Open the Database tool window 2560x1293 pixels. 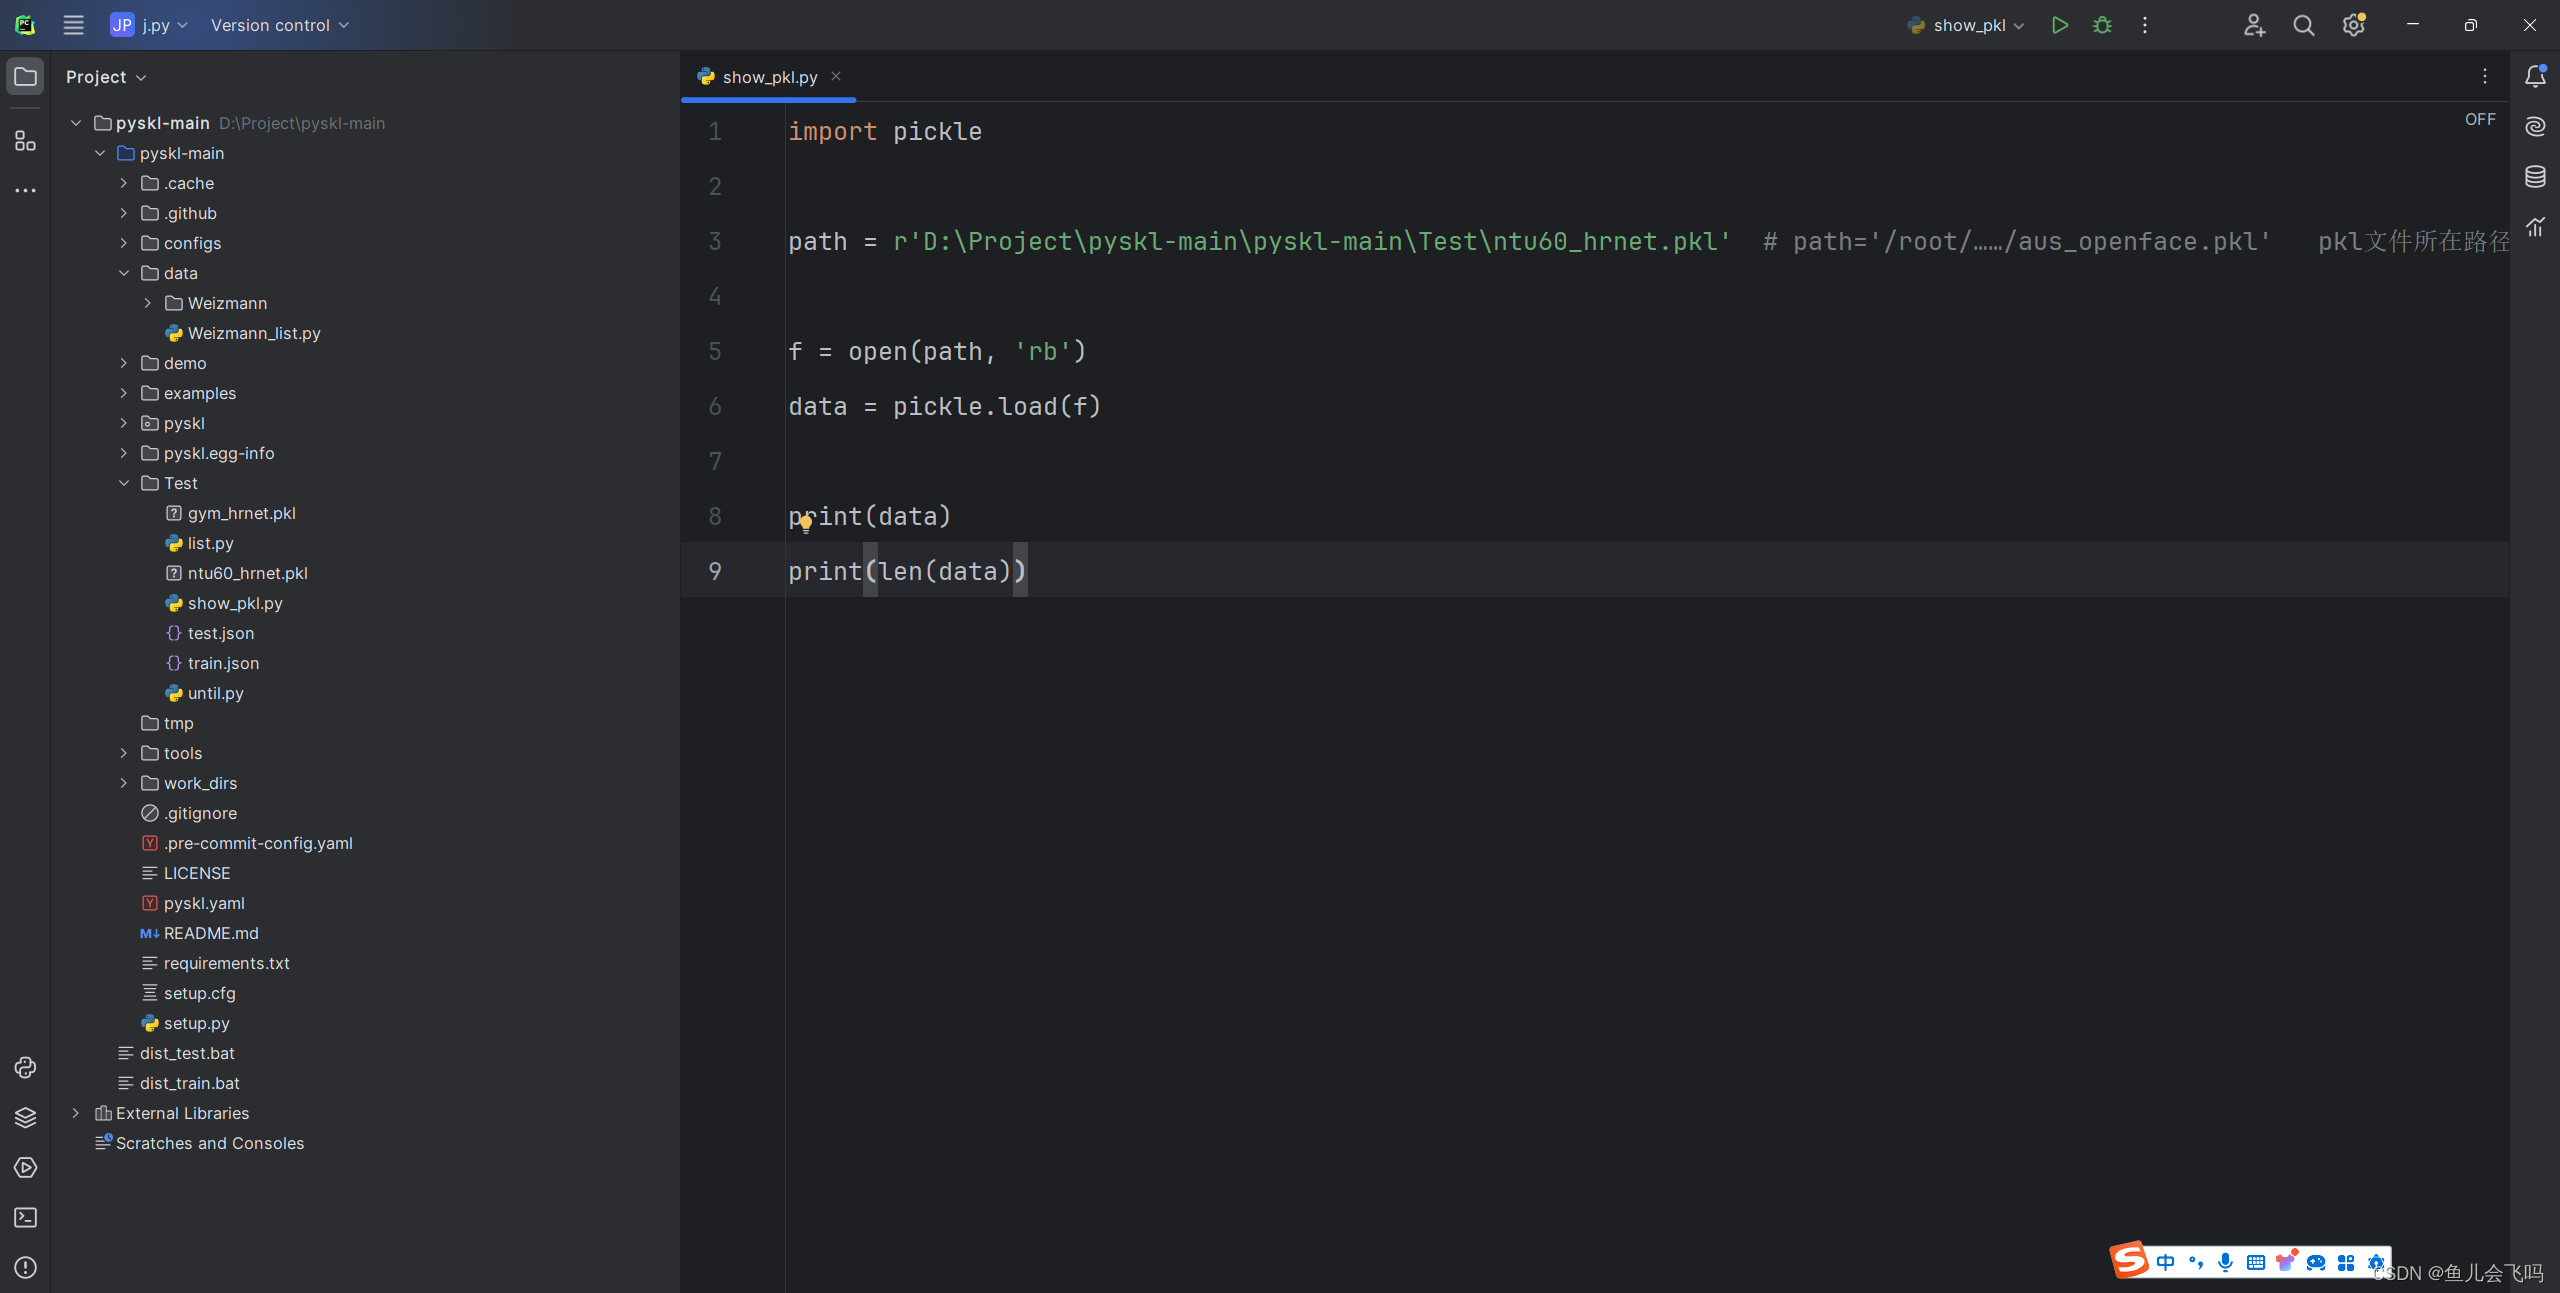tap(2535, 177)
